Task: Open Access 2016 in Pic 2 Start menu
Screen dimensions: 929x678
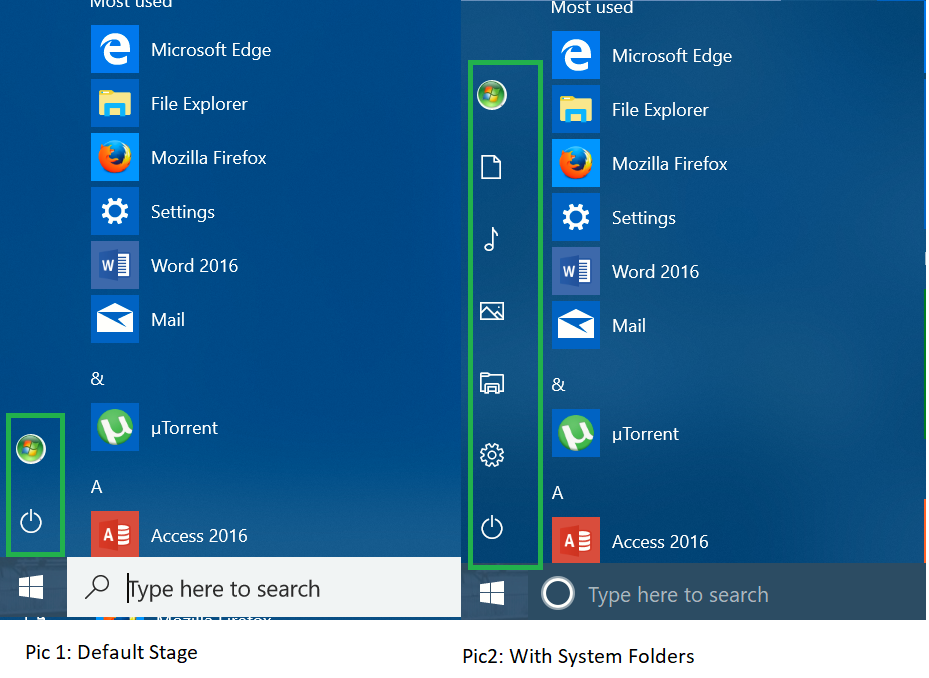Action: coord(630,541)
